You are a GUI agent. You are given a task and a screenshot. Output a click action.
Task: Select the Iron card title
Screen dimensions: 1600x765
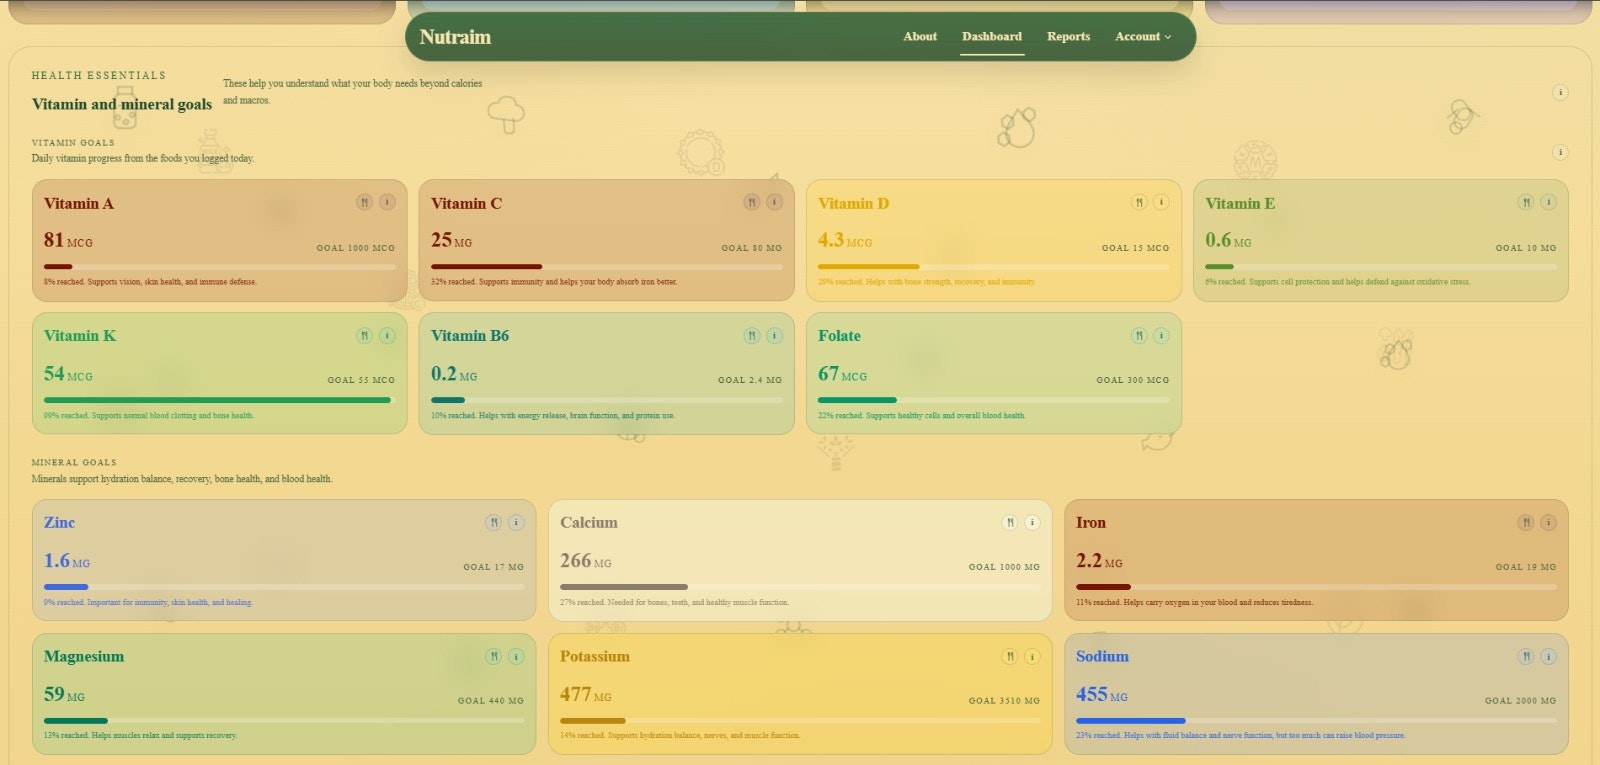coord(1091,522)
